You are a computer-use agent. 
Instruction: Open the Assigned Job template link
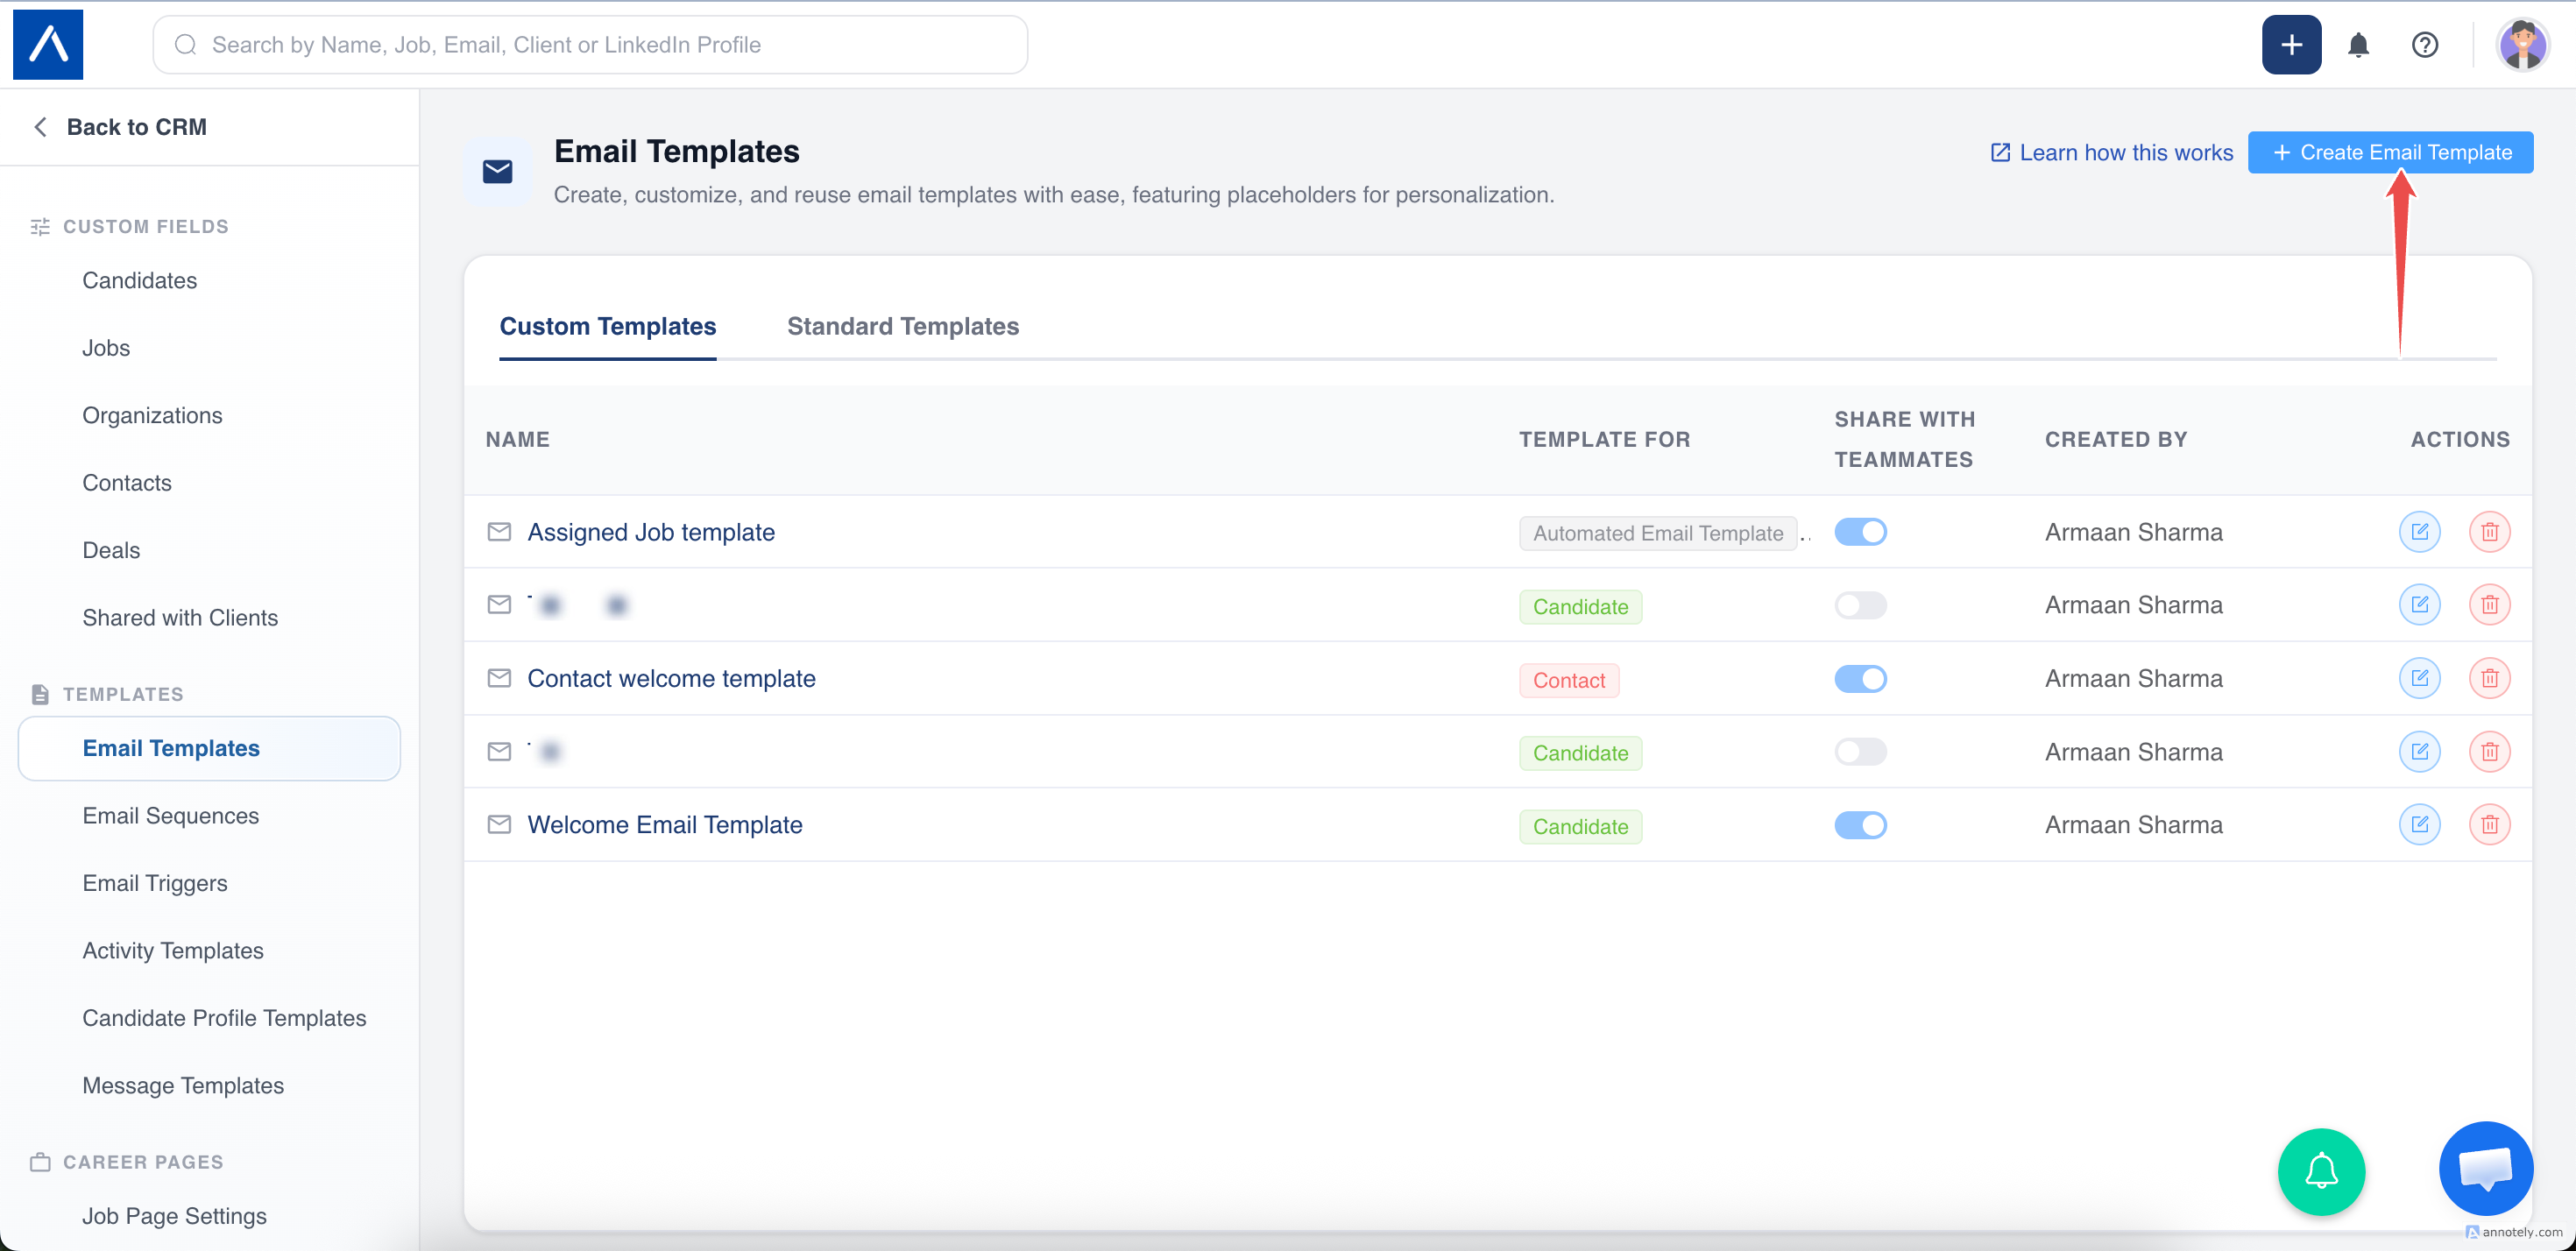651,531
